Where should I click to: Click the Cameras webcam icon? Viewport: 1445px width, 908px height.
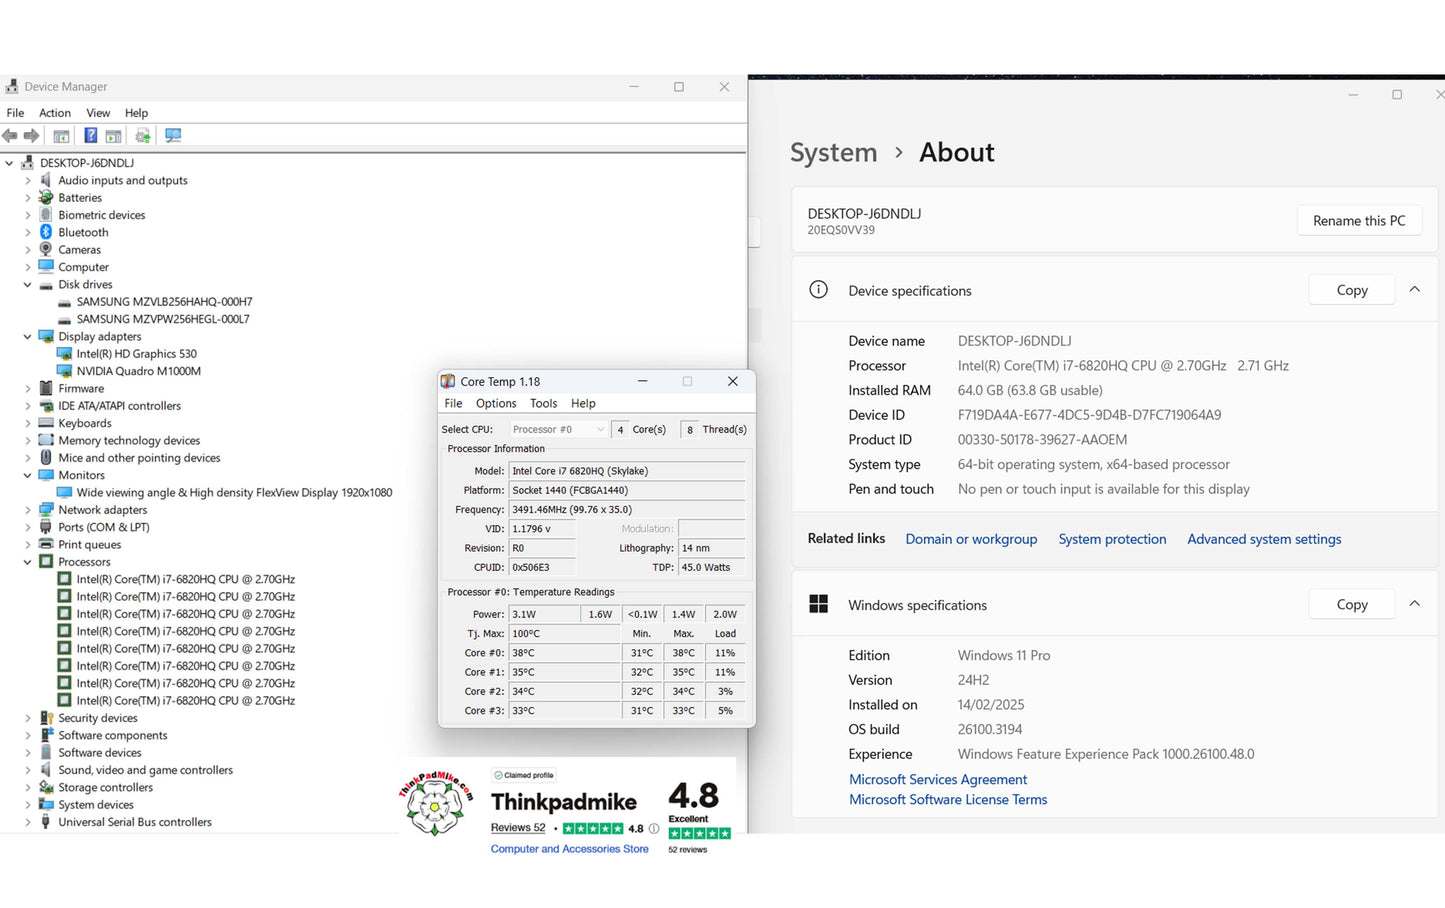click(46, 249)
